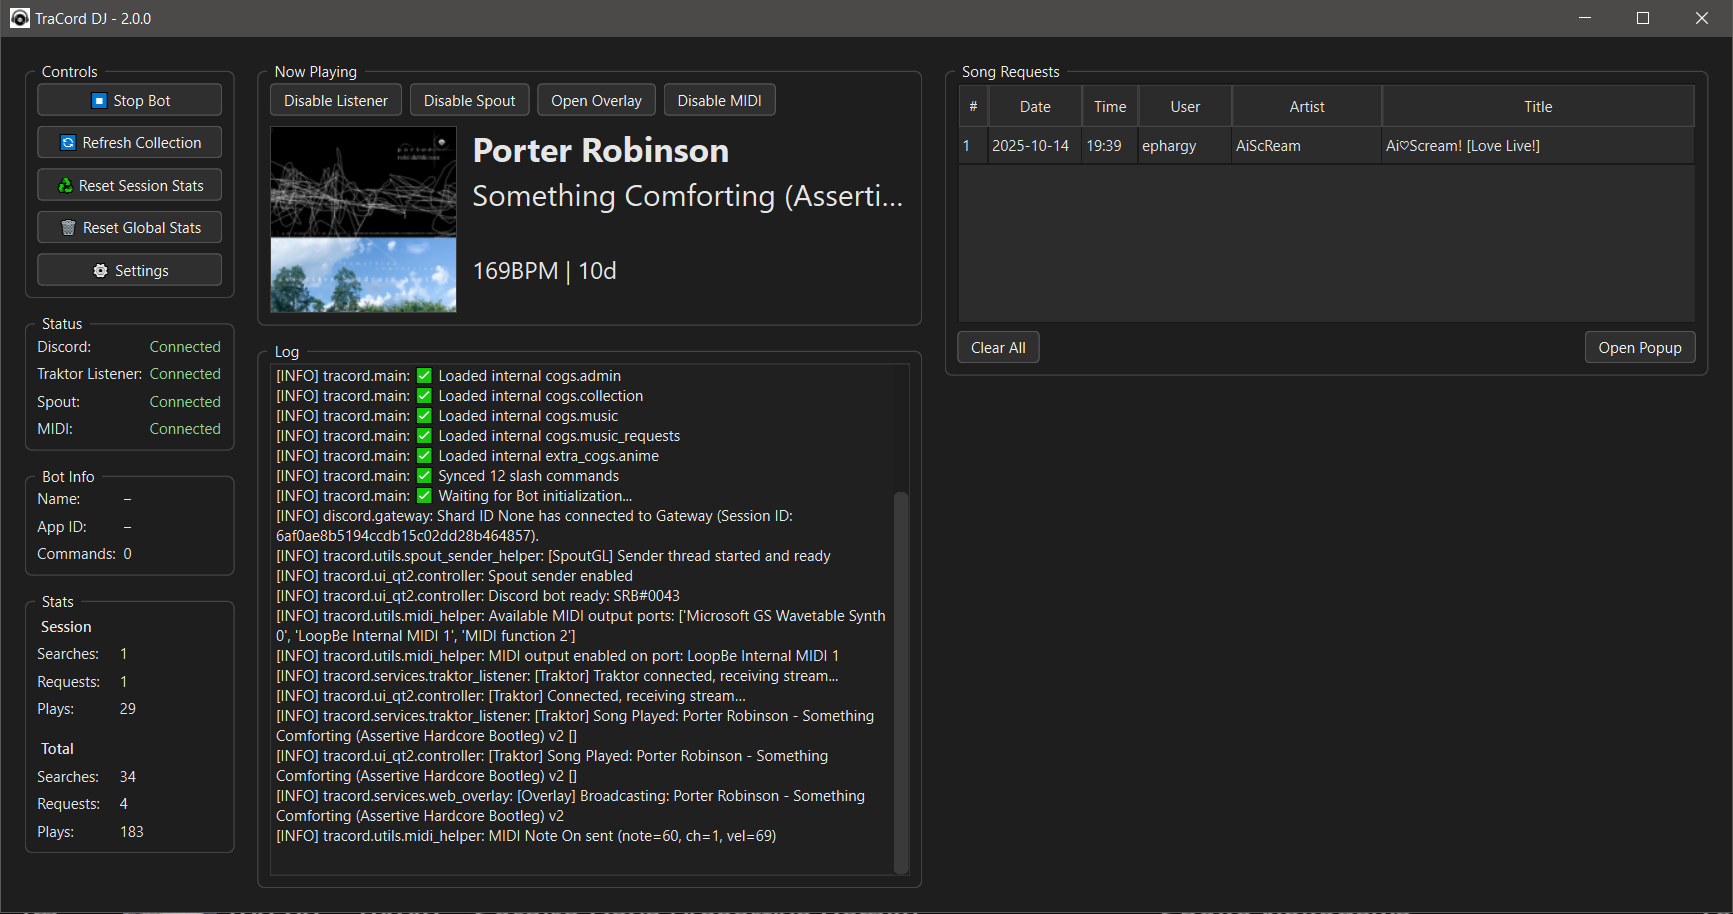This screenshot has width=1733, height=914.
Task: Disable Spout output
Action: click(x=469, y=100)
